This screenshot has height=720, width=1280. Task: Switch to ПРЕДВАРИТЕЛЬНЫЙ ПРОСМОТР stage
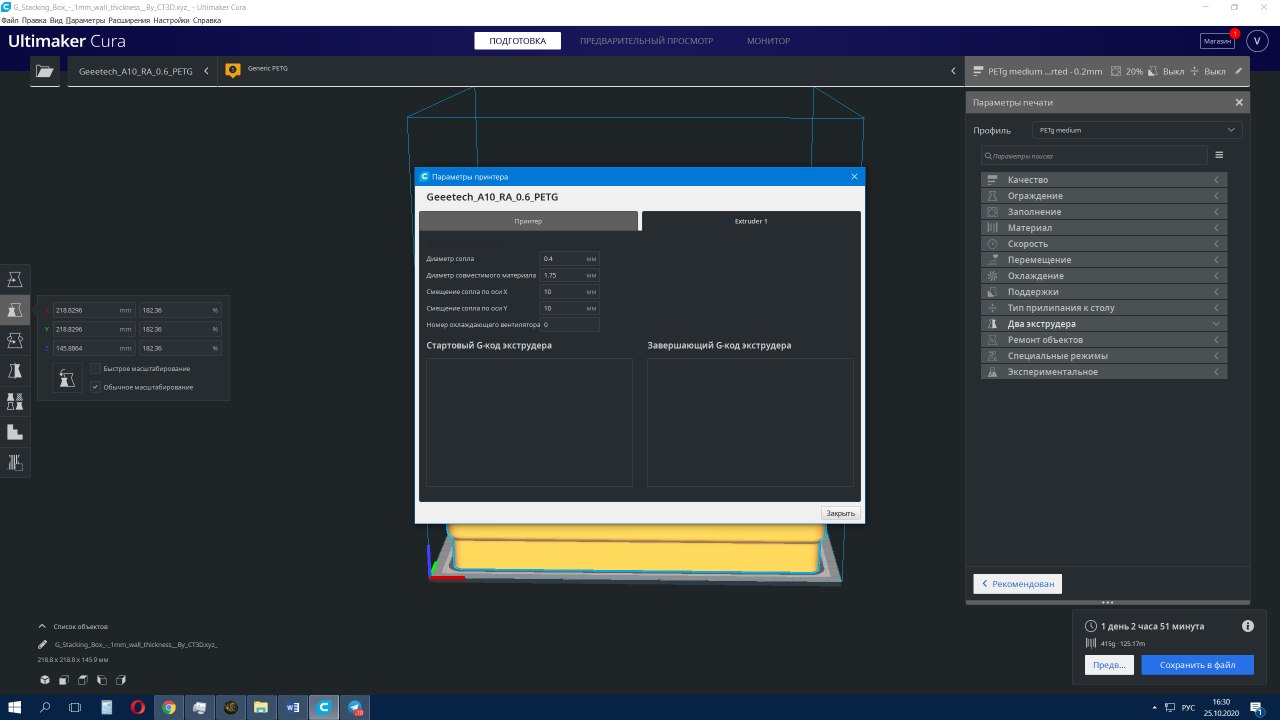[x=646, y=41]
